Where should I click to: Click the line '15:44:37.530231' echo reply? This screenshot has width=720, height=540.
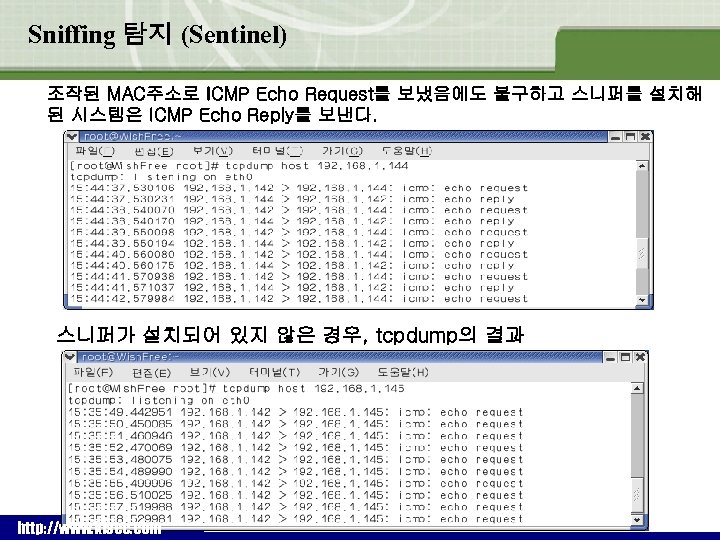(x=292, y=199)
